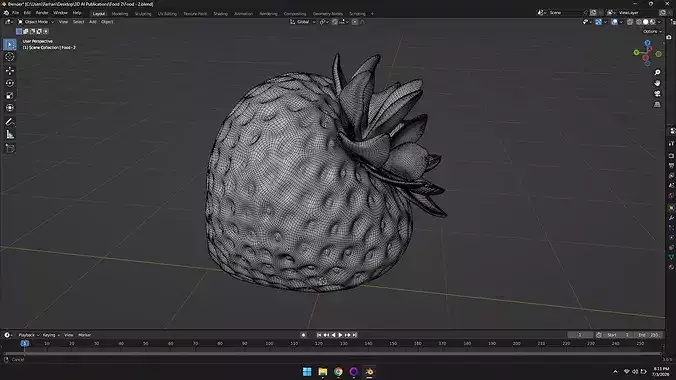This screenshot has height=380, width=676.
Task: Click green Y axis on navigation gizmo
Action: click(636, 53)
